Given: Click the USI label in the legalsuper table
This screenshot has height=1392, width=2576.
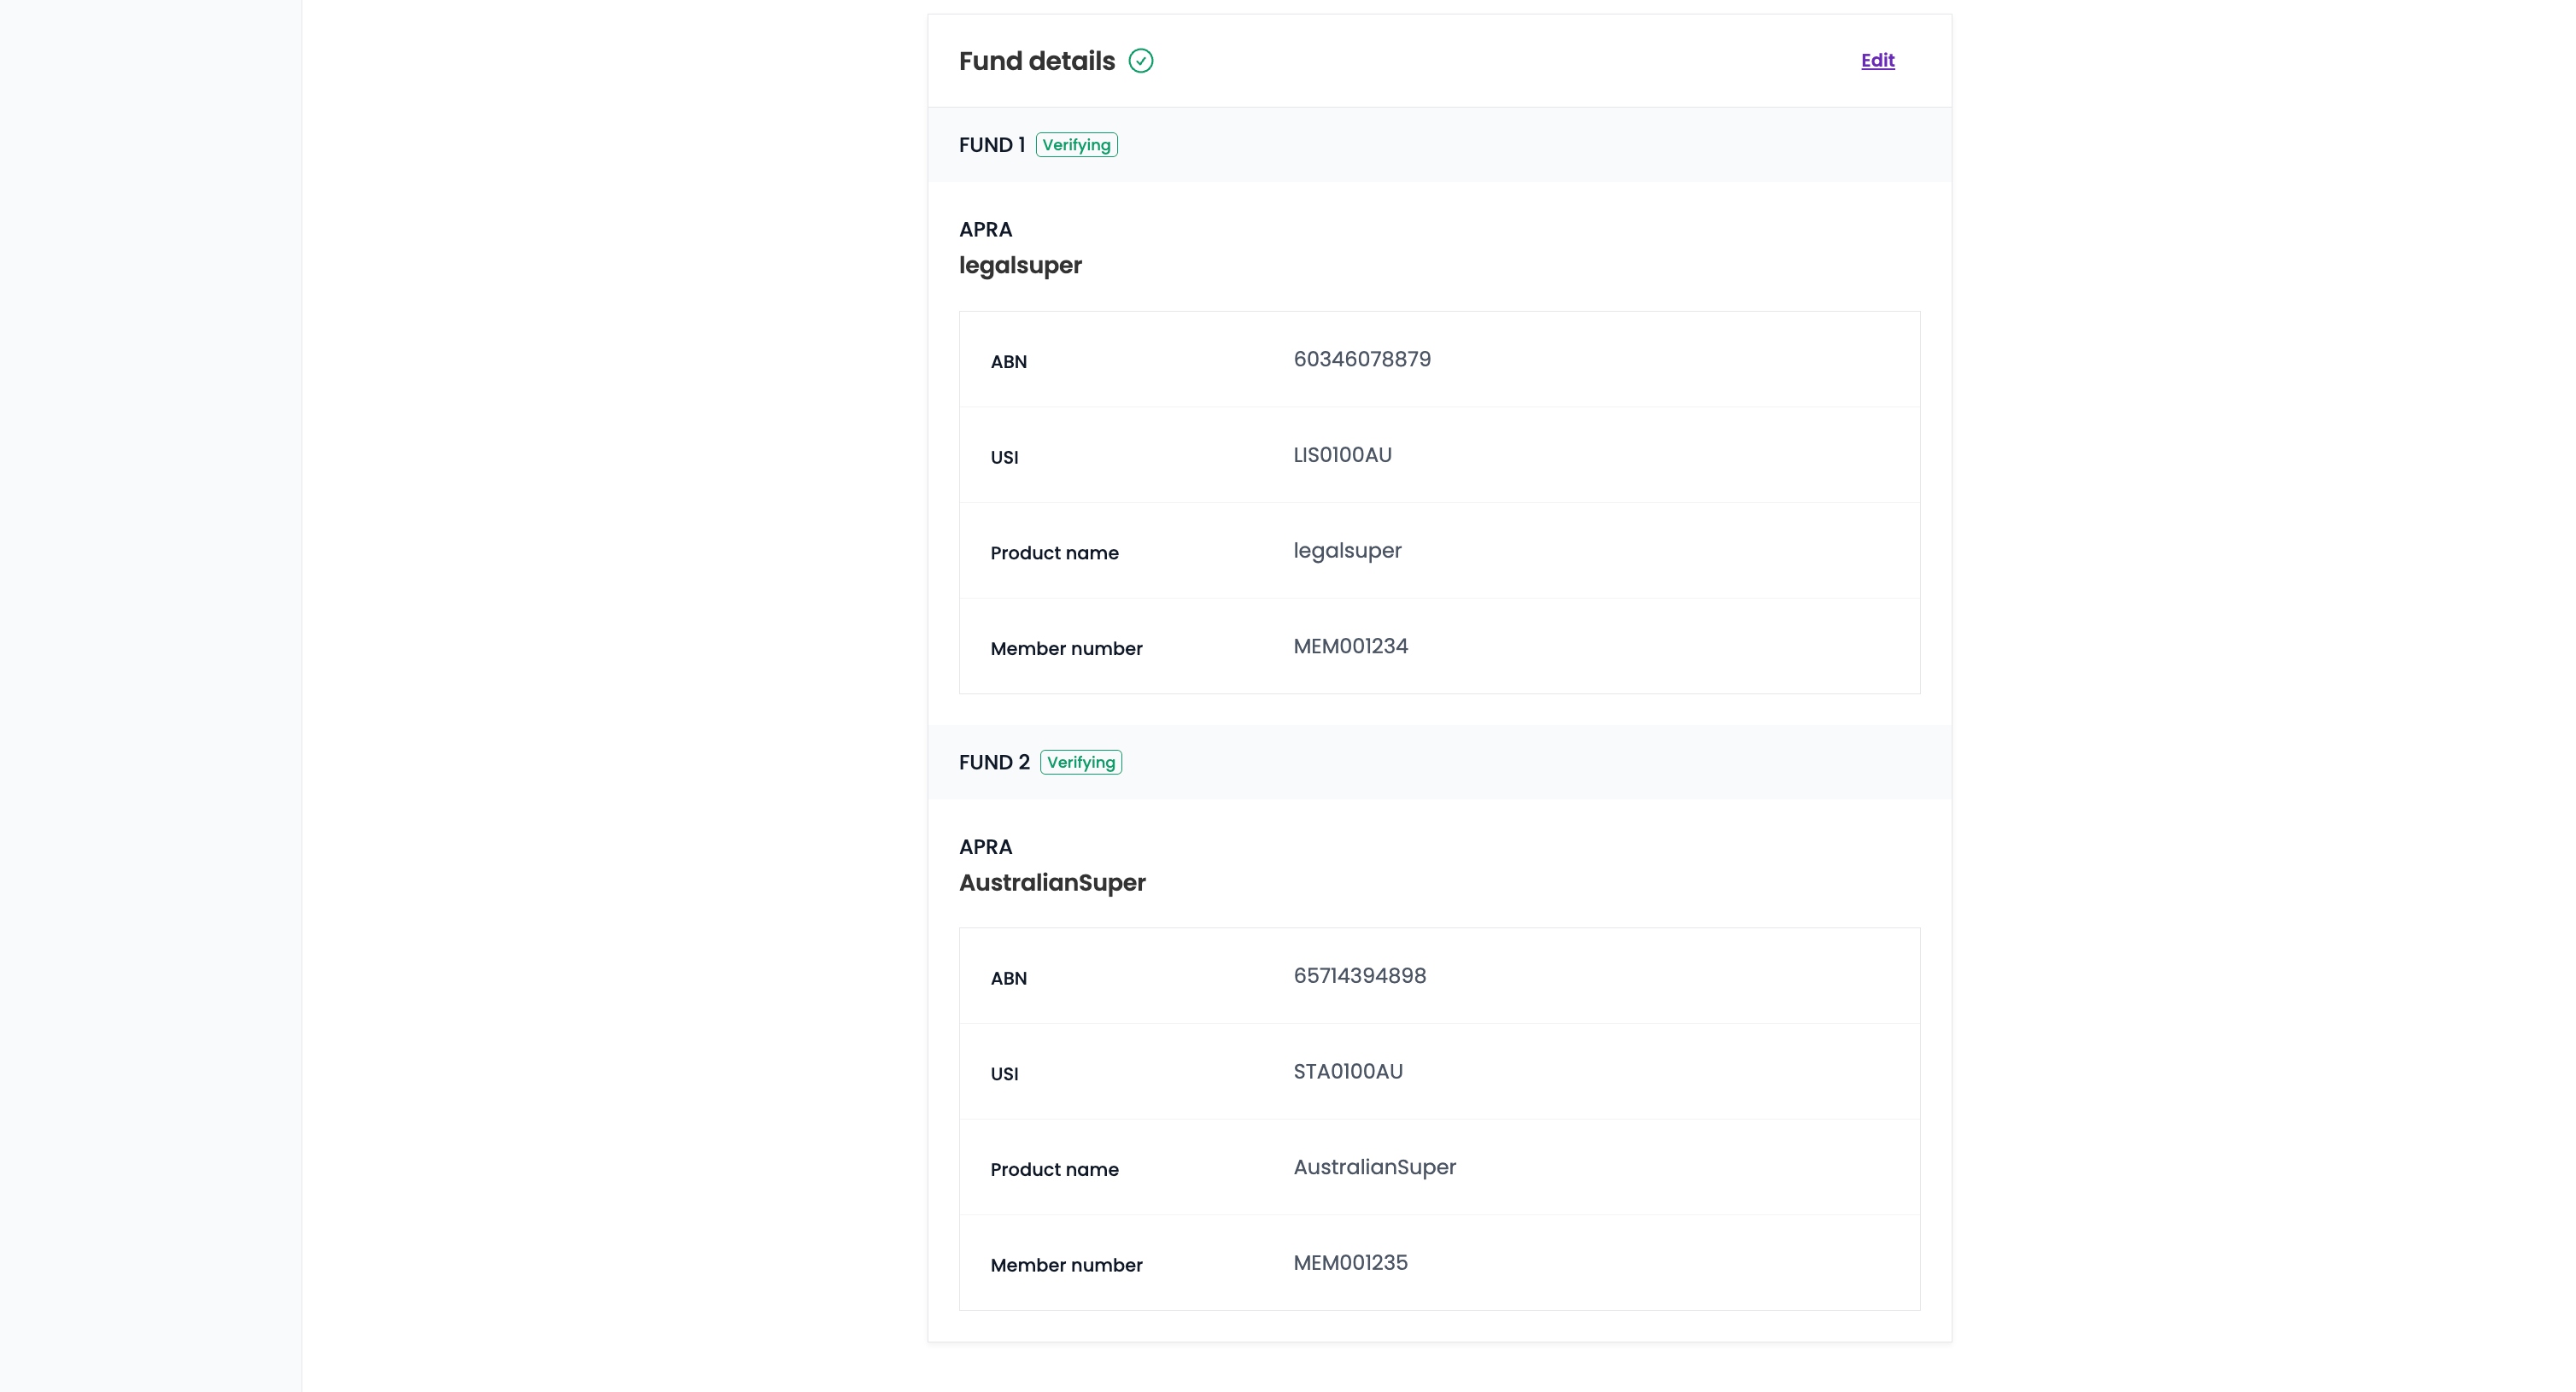Looking at the screenshot, I should (x=1004, y=458).
